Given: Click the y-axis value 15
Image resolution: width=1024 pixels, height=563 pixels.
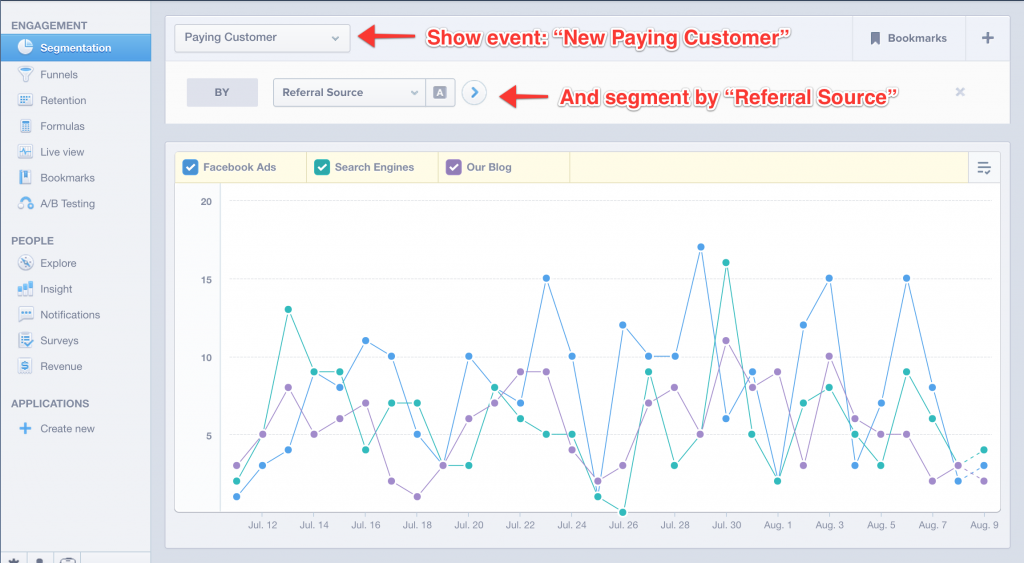Looking at the screenshot, I should 206,280.
